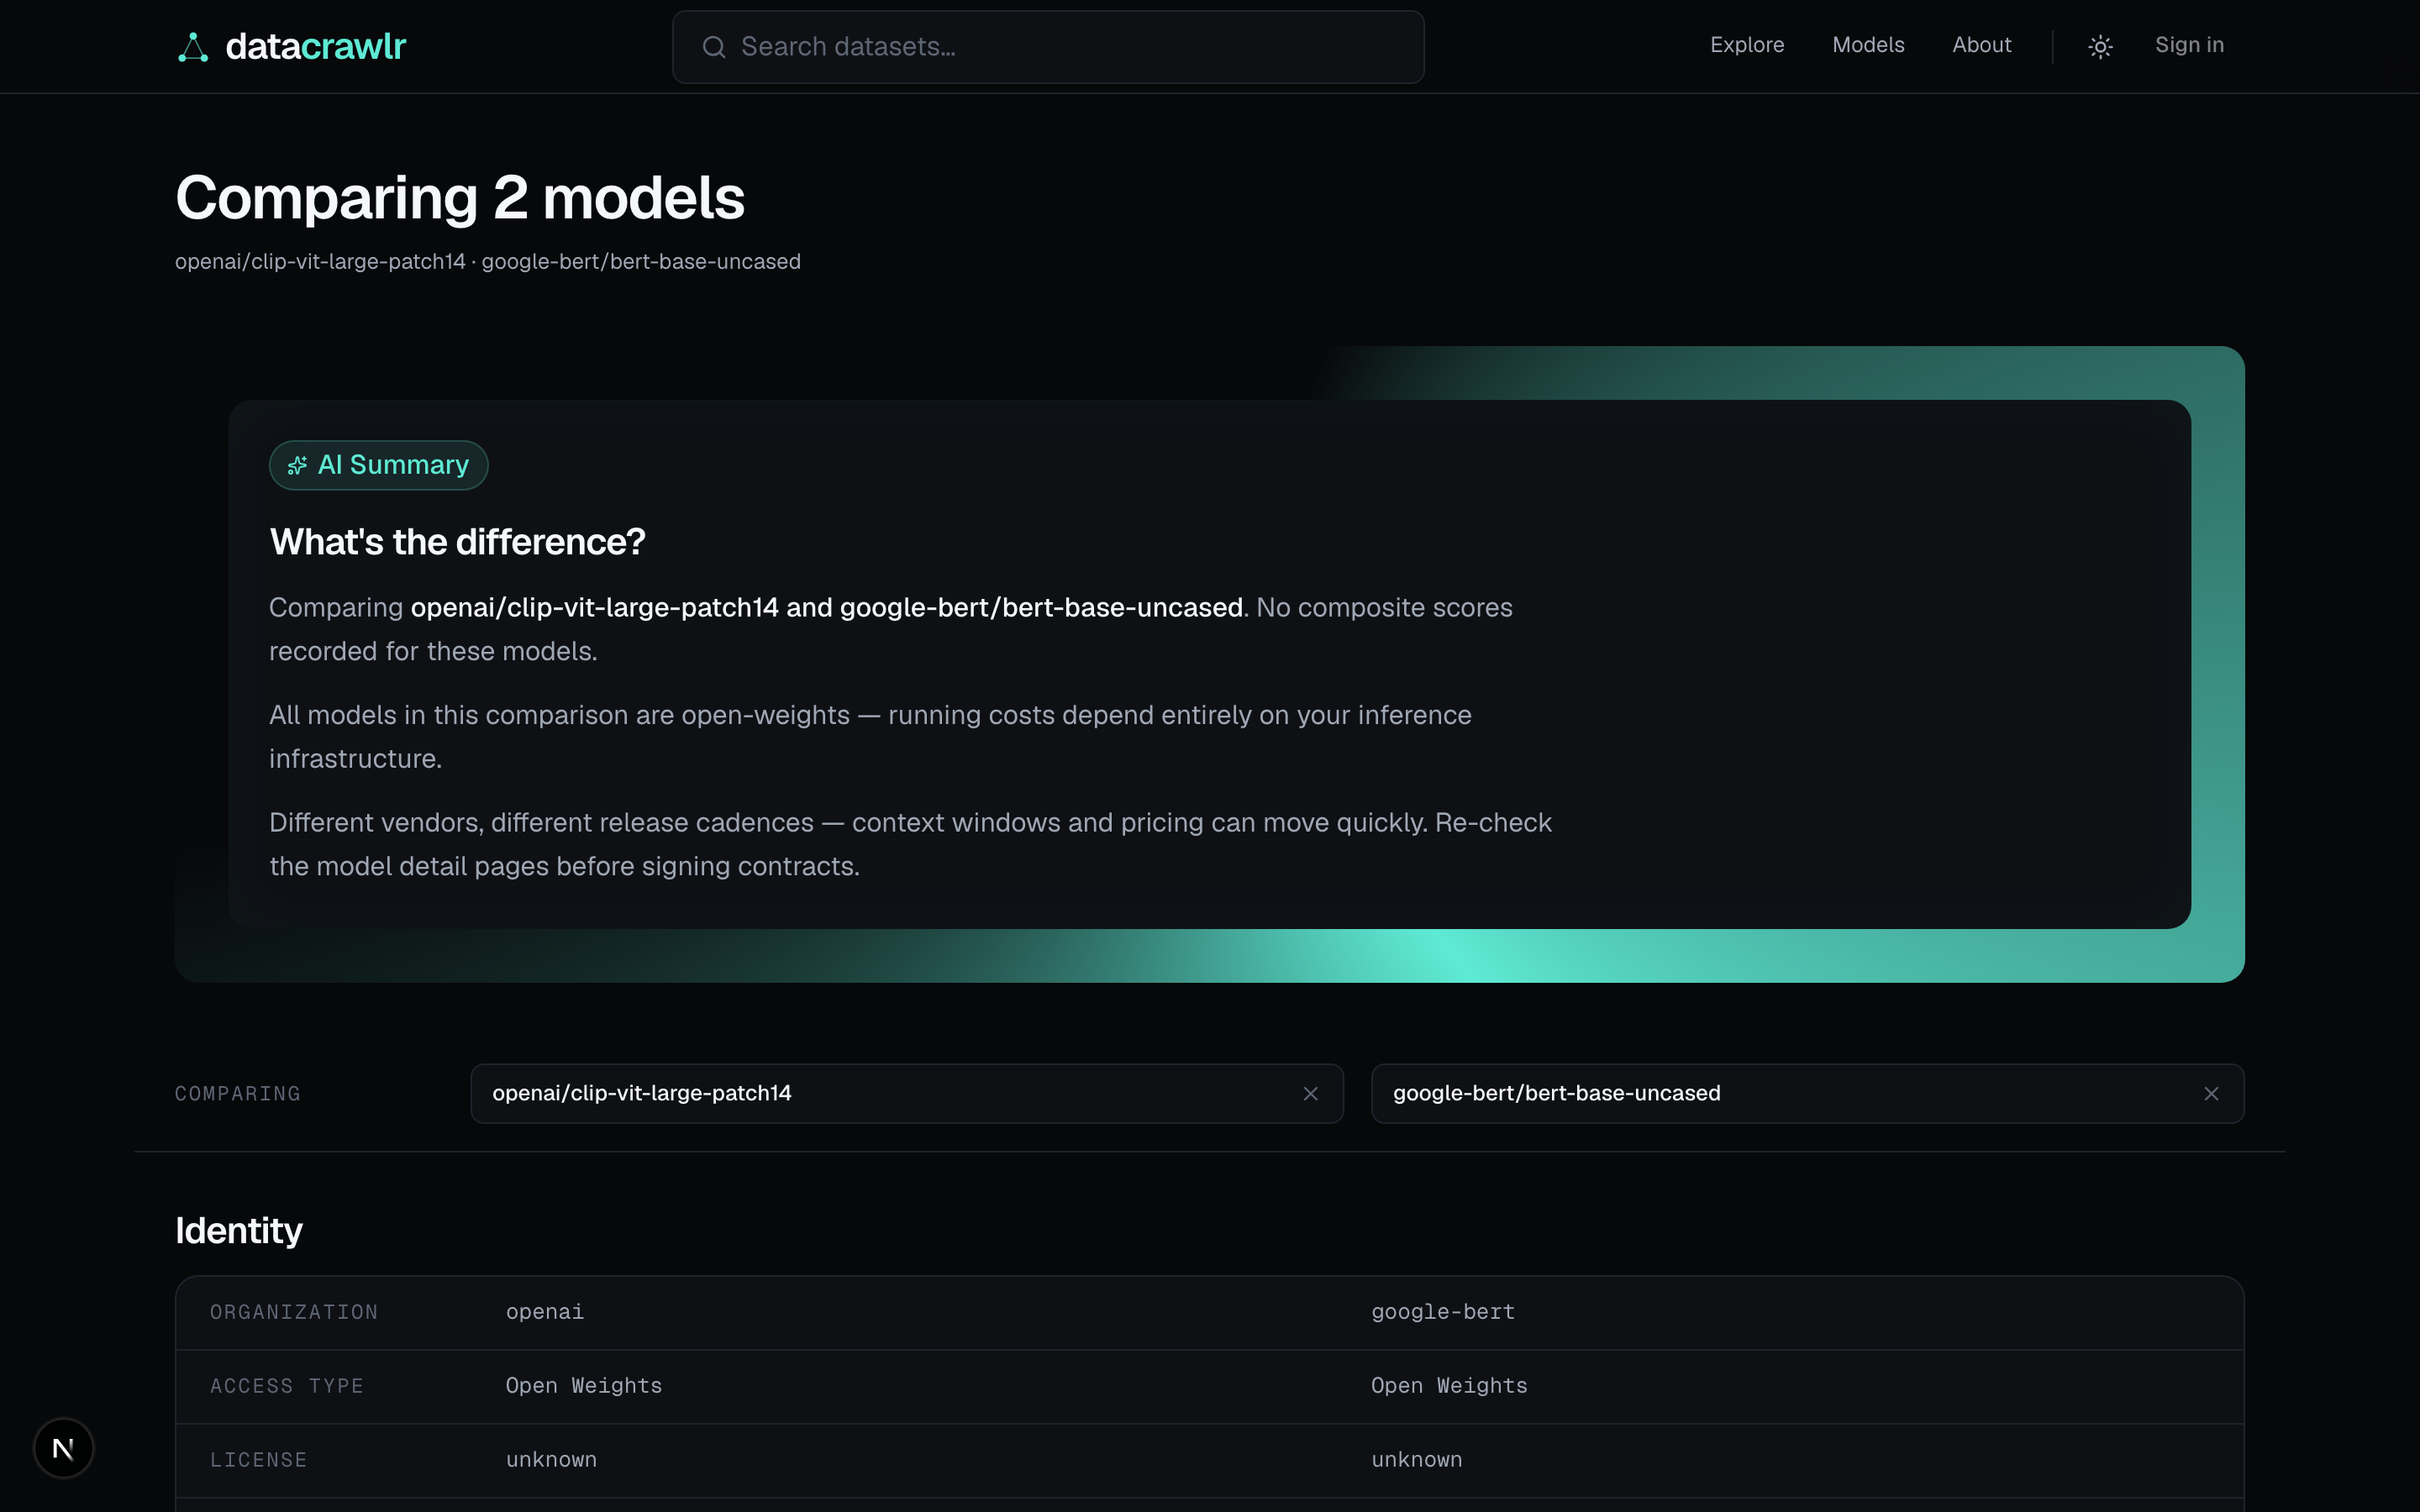Go to the Models nav item

click(1868, 45)
